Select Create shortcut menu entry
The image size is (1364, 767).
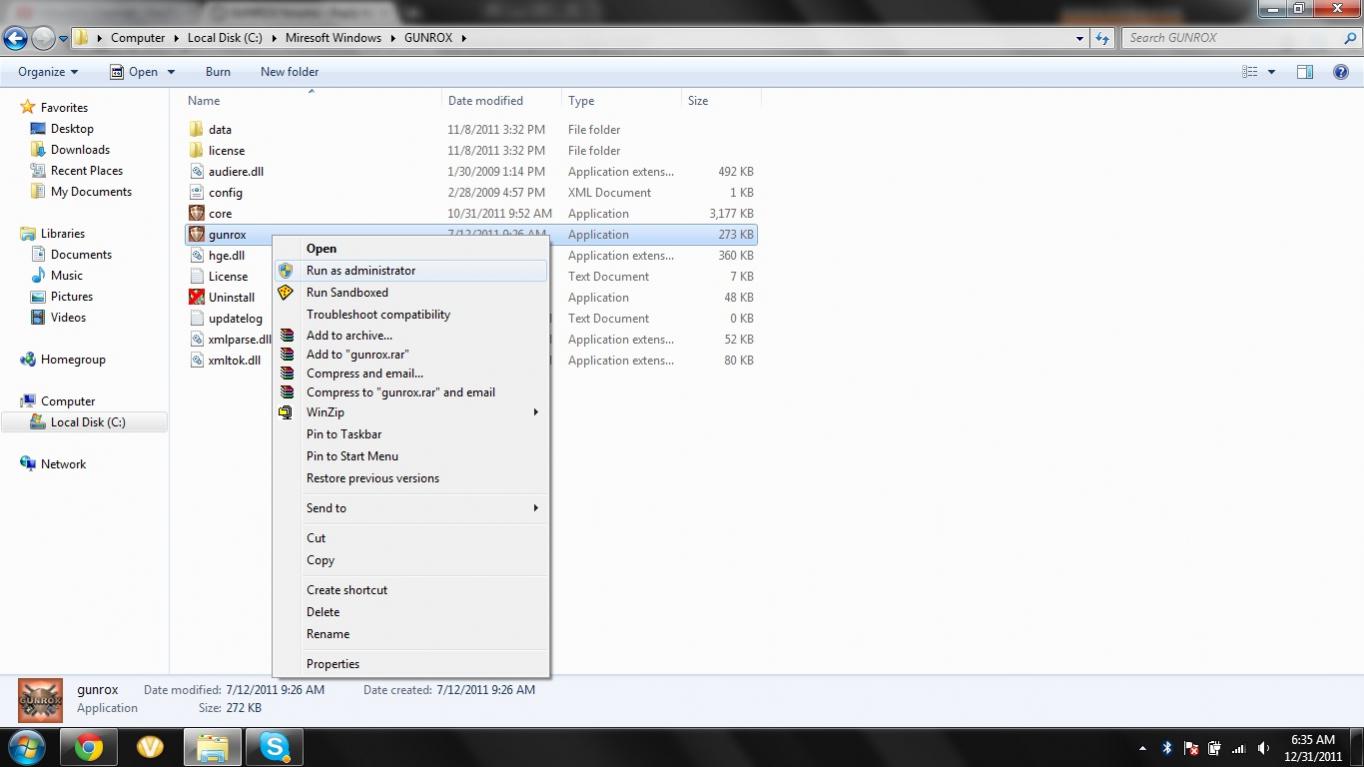point(346,590)
